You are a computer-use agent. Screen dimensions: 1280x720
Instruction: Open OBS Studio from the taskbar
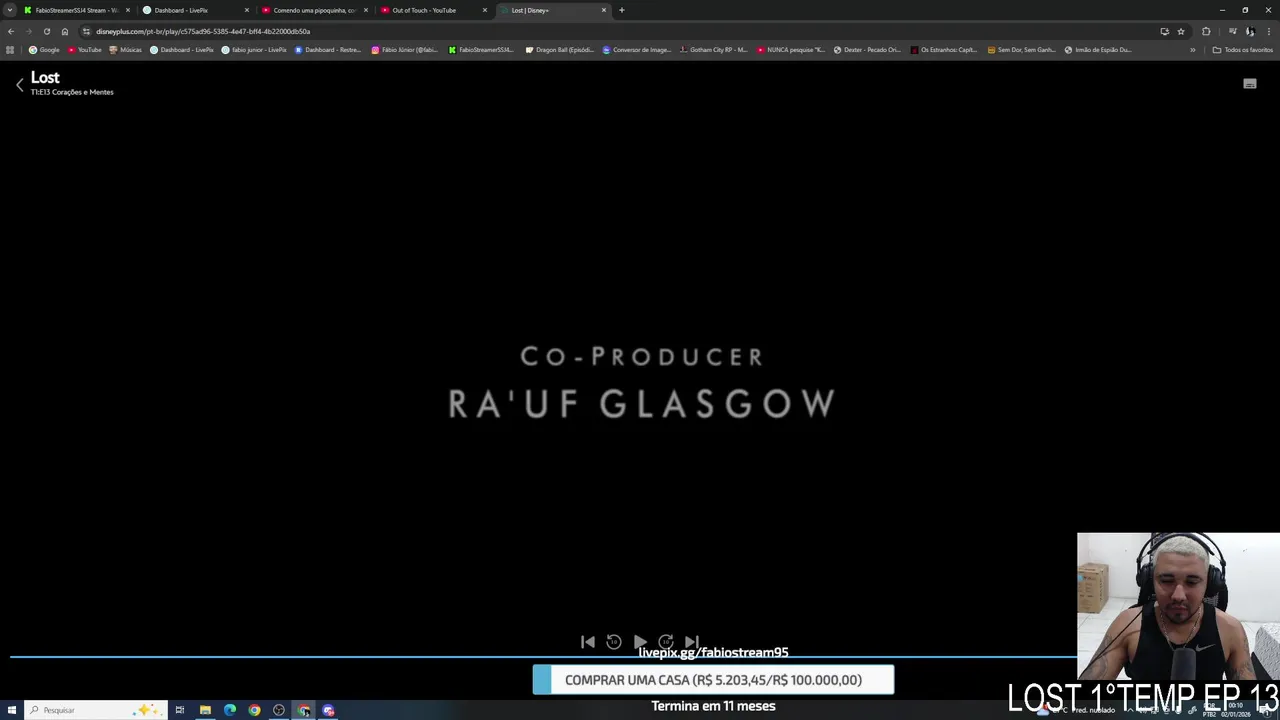point(279,710)
